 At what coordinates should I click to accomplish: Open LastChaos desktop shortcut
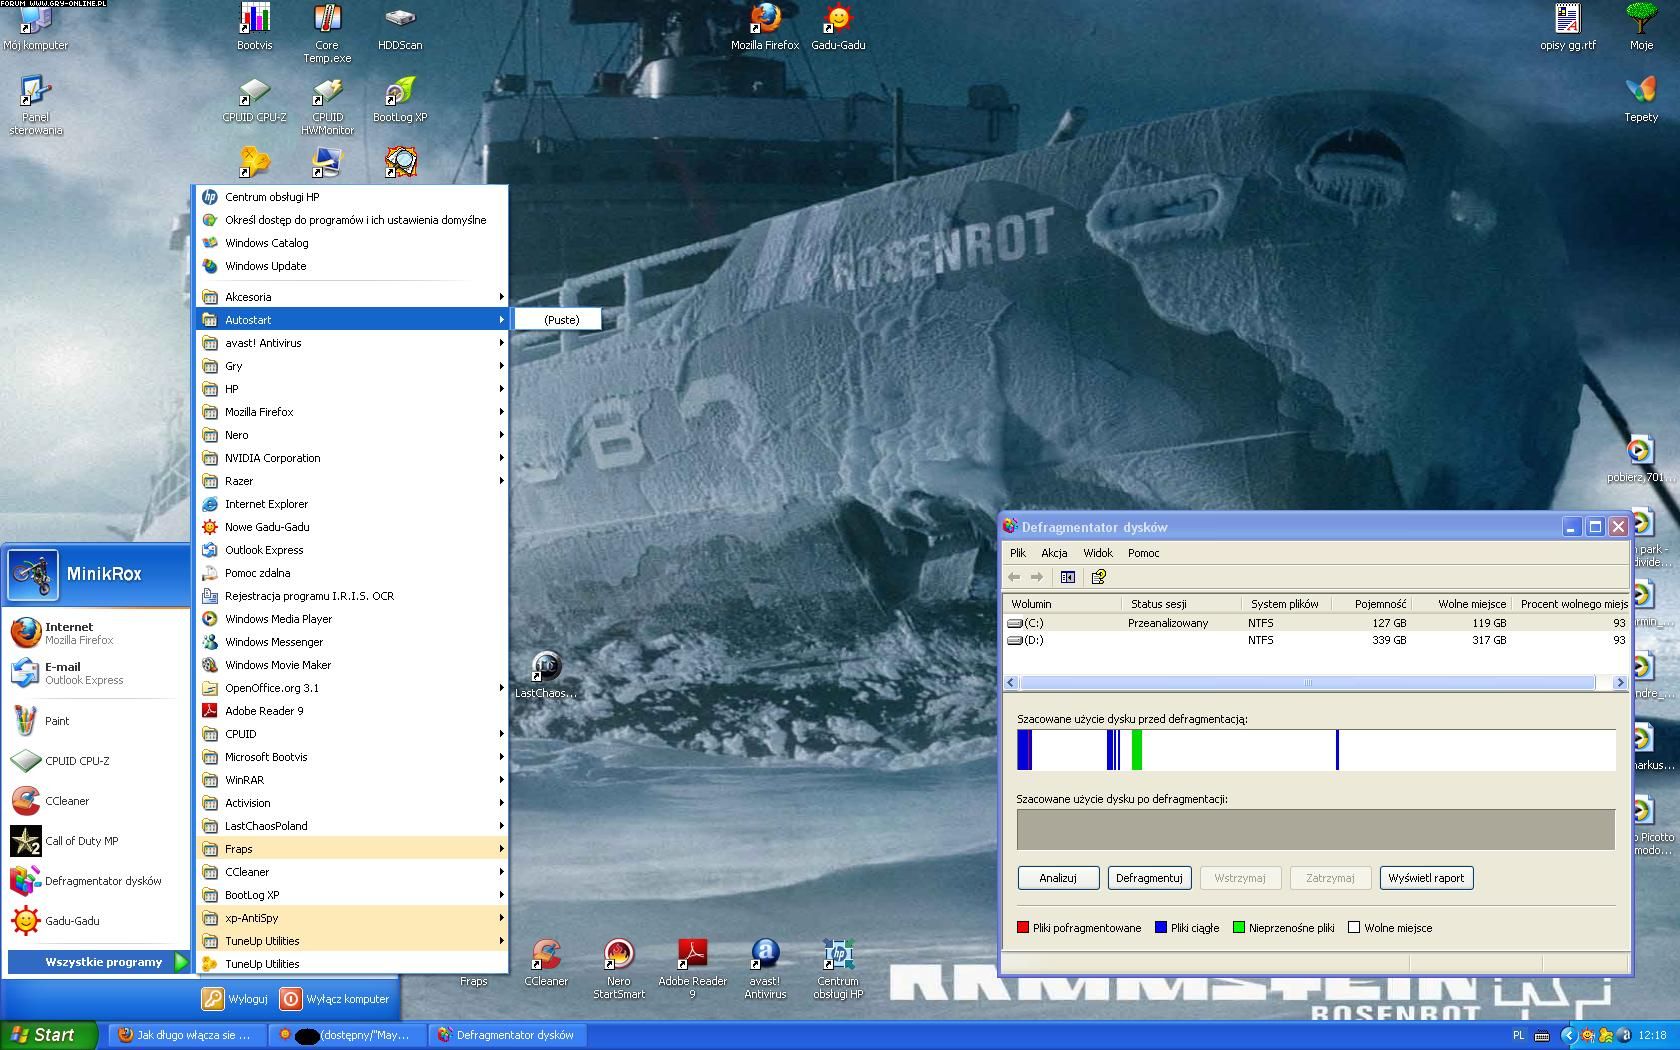[x=546, y=675]
